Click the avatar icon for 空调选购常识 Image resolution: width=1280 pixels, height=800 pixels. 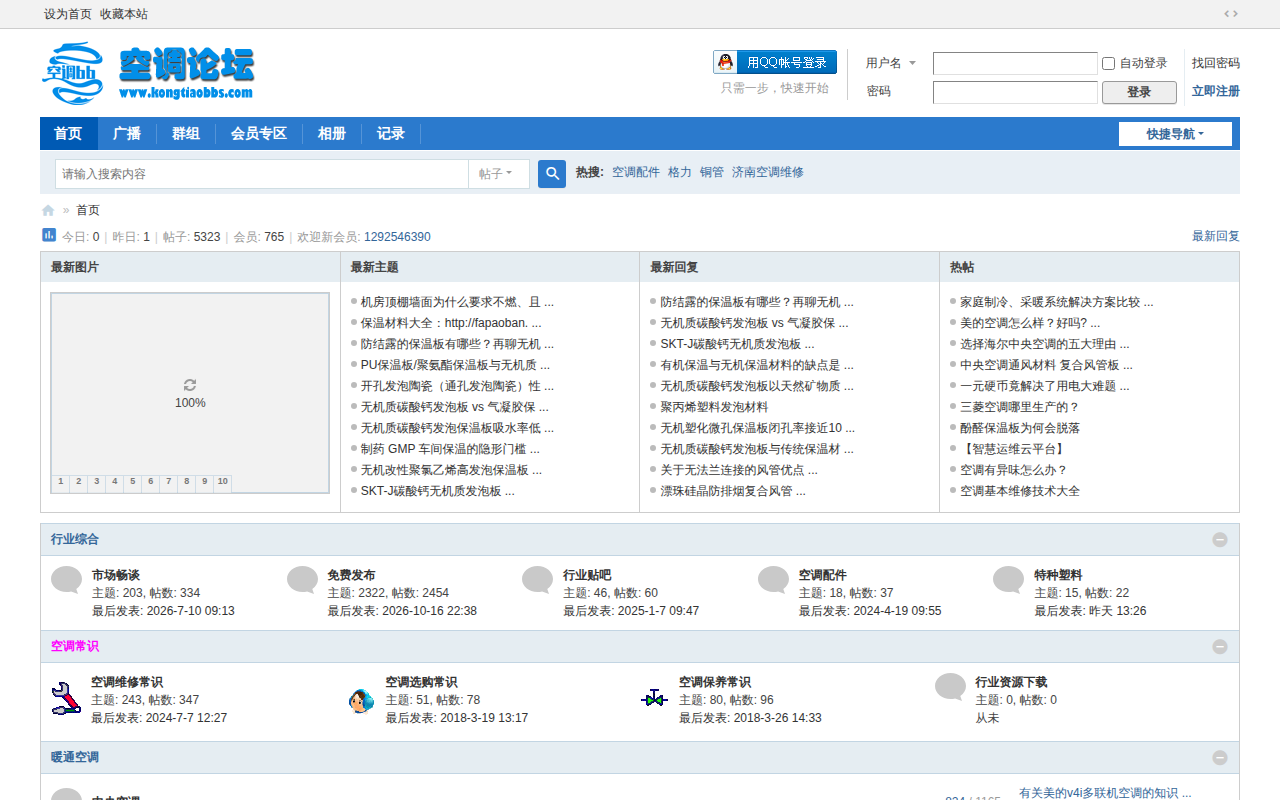[361, 700]
